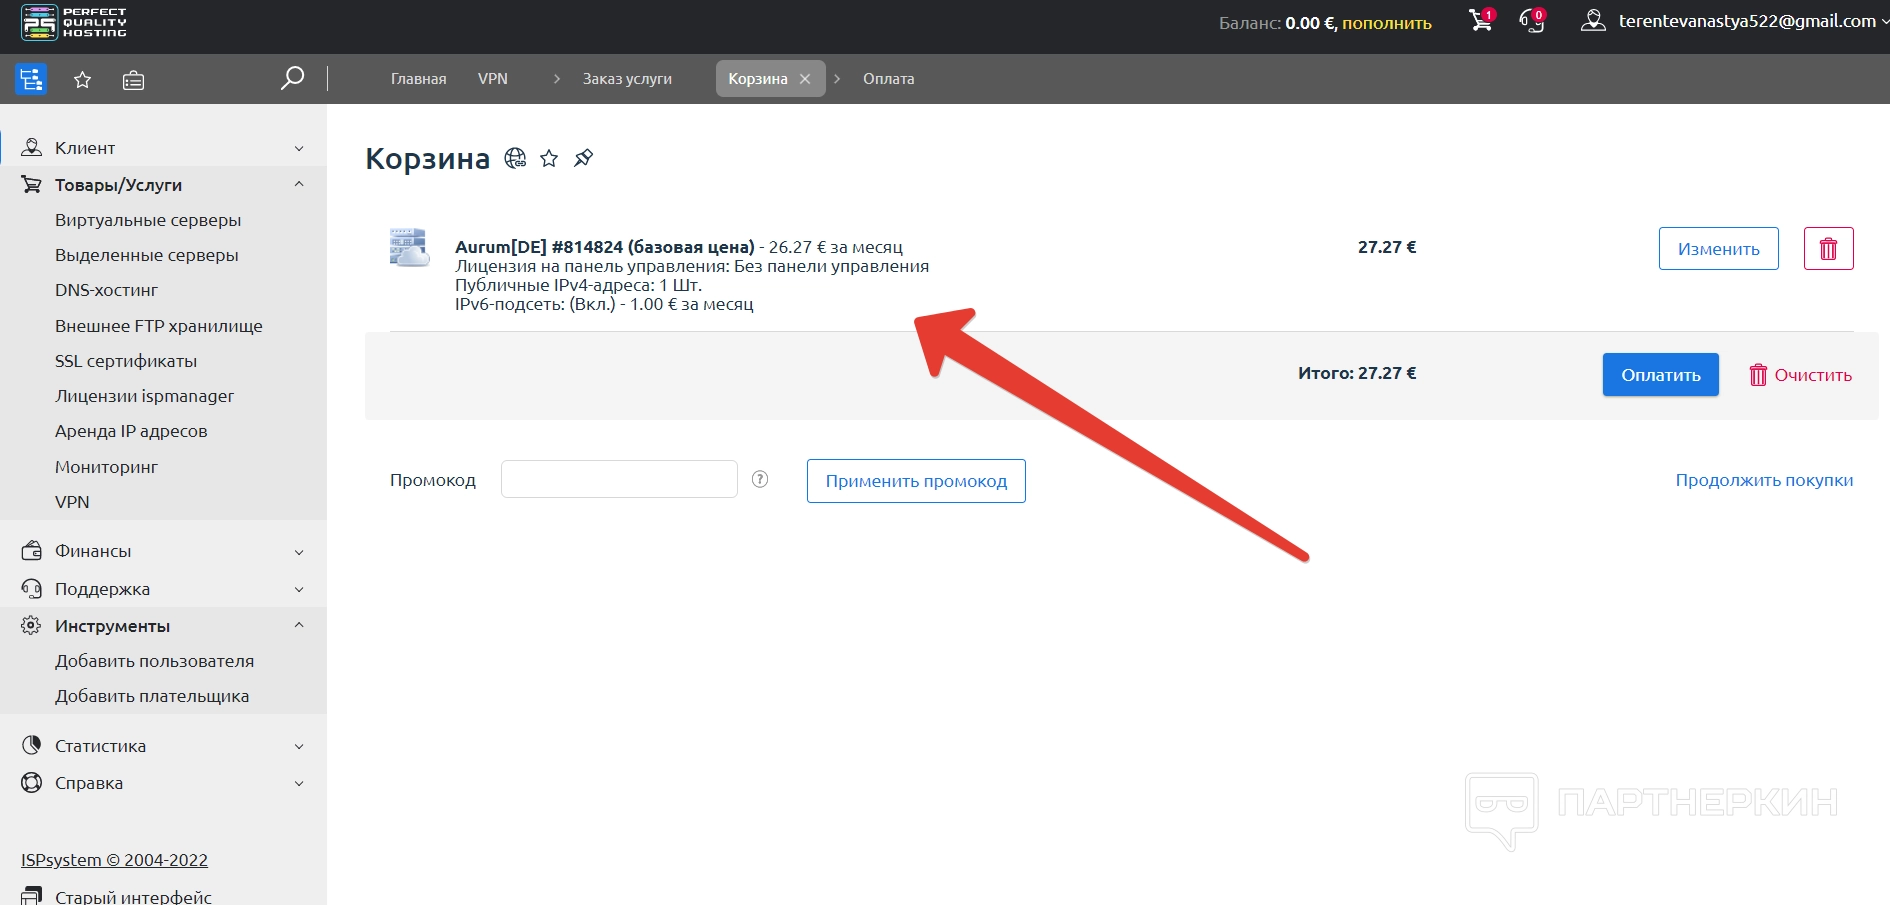The image size is (1890, 905).
Task: Focus the Промокод input field
Action: coord(619,479)
